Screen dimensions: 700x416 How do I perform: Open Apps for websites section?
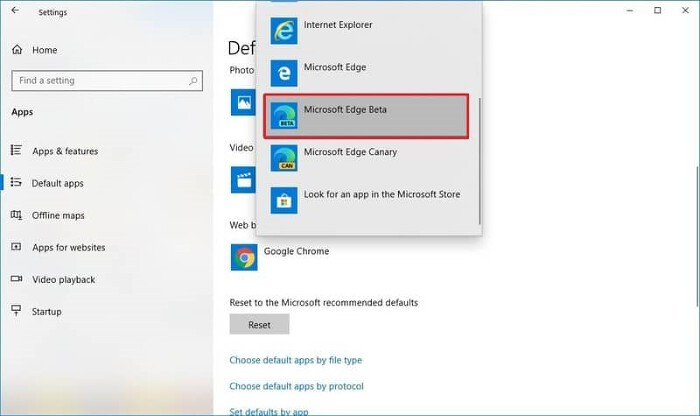pos(69,247)
